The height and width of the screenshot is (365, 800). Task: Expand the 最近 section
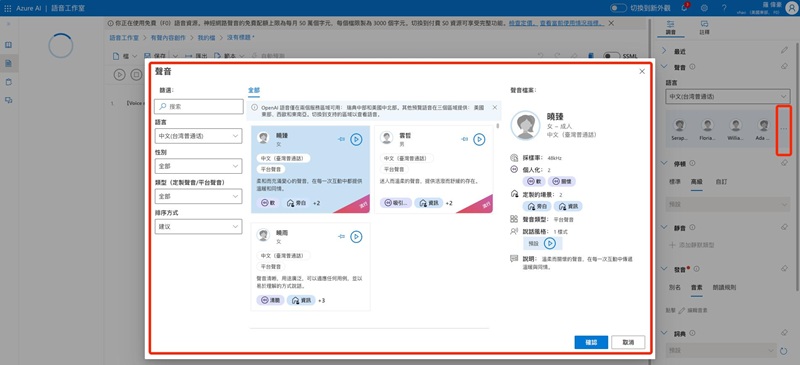tap(664, 51)
